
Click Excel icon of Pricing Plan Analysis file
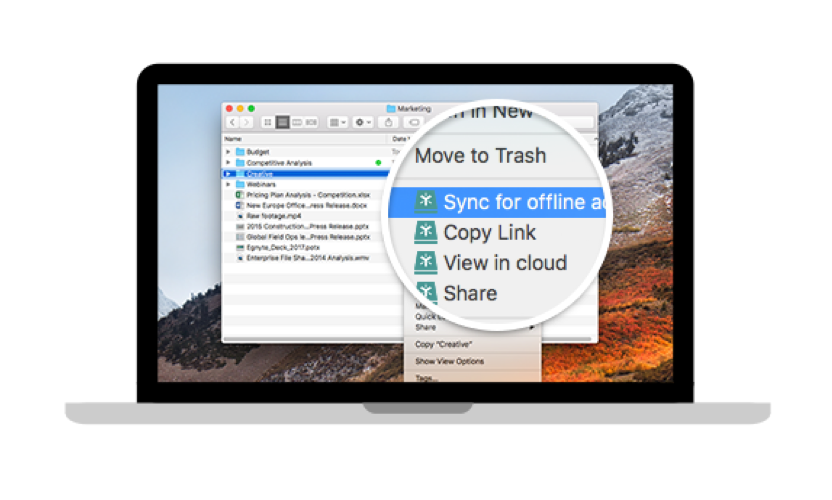240,195
